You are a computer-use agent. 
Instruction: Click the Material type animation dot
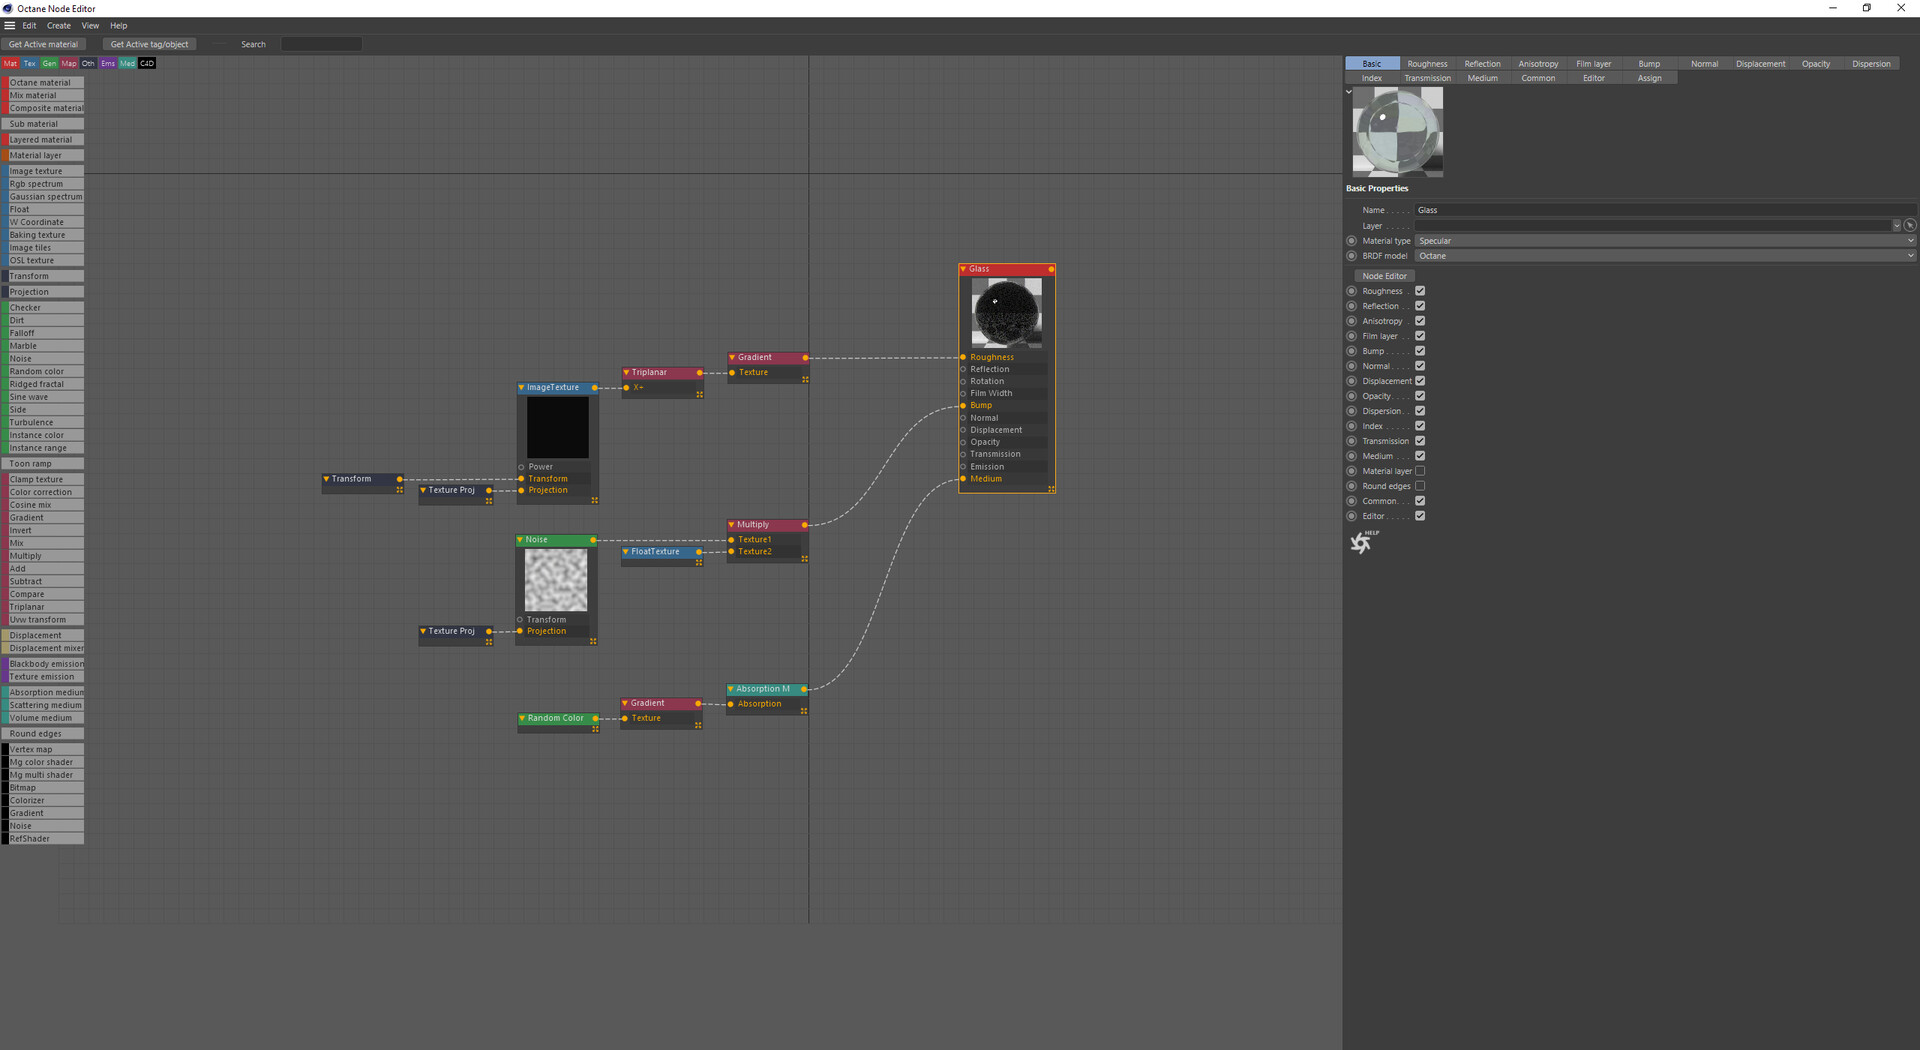pos(1352,241)
